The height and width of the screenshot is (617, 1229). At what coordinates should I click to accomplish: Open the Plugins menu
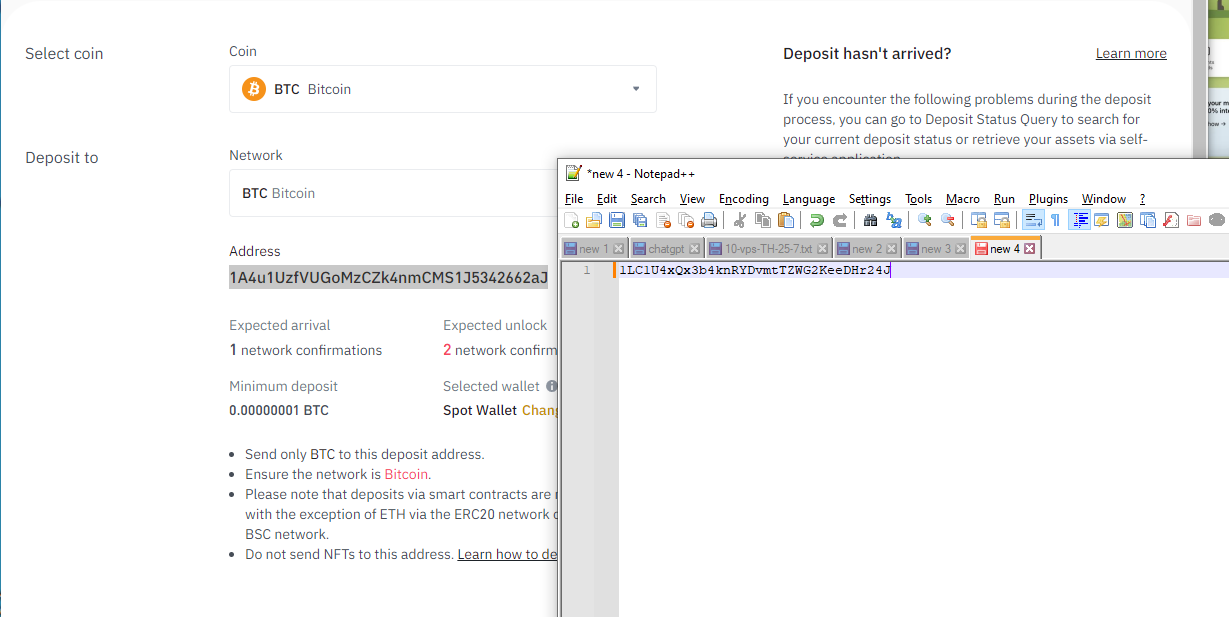point(1048,199)
